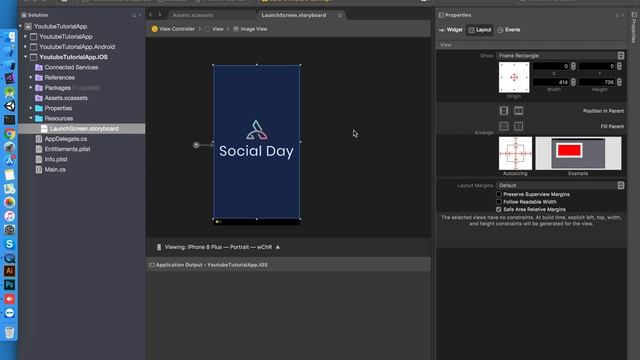Screen dimensions: 640x360
Task: Open Finder from the dock
Action: tap(9, 37)
